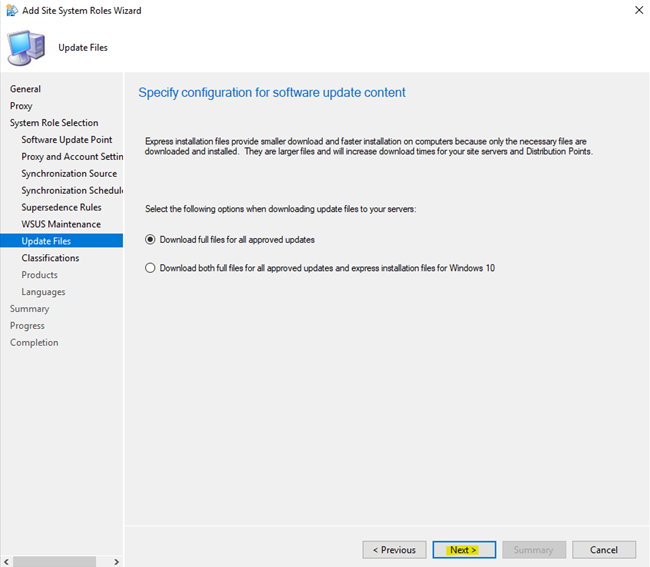Click the Next button
Image resolution: width=650 pixels, height=567 pixels.
tap(464, 550)
